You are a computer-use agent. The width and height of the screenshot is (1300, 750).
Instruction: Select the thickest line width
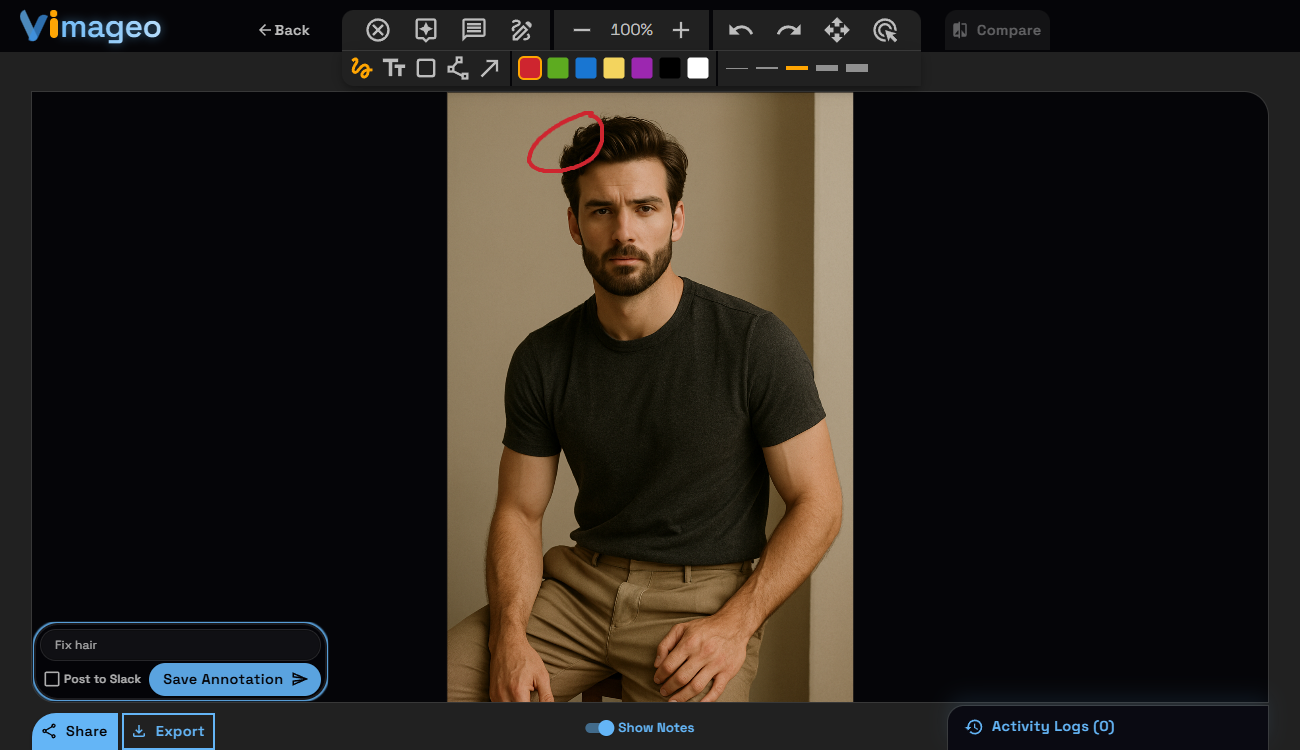pos(857,68)
